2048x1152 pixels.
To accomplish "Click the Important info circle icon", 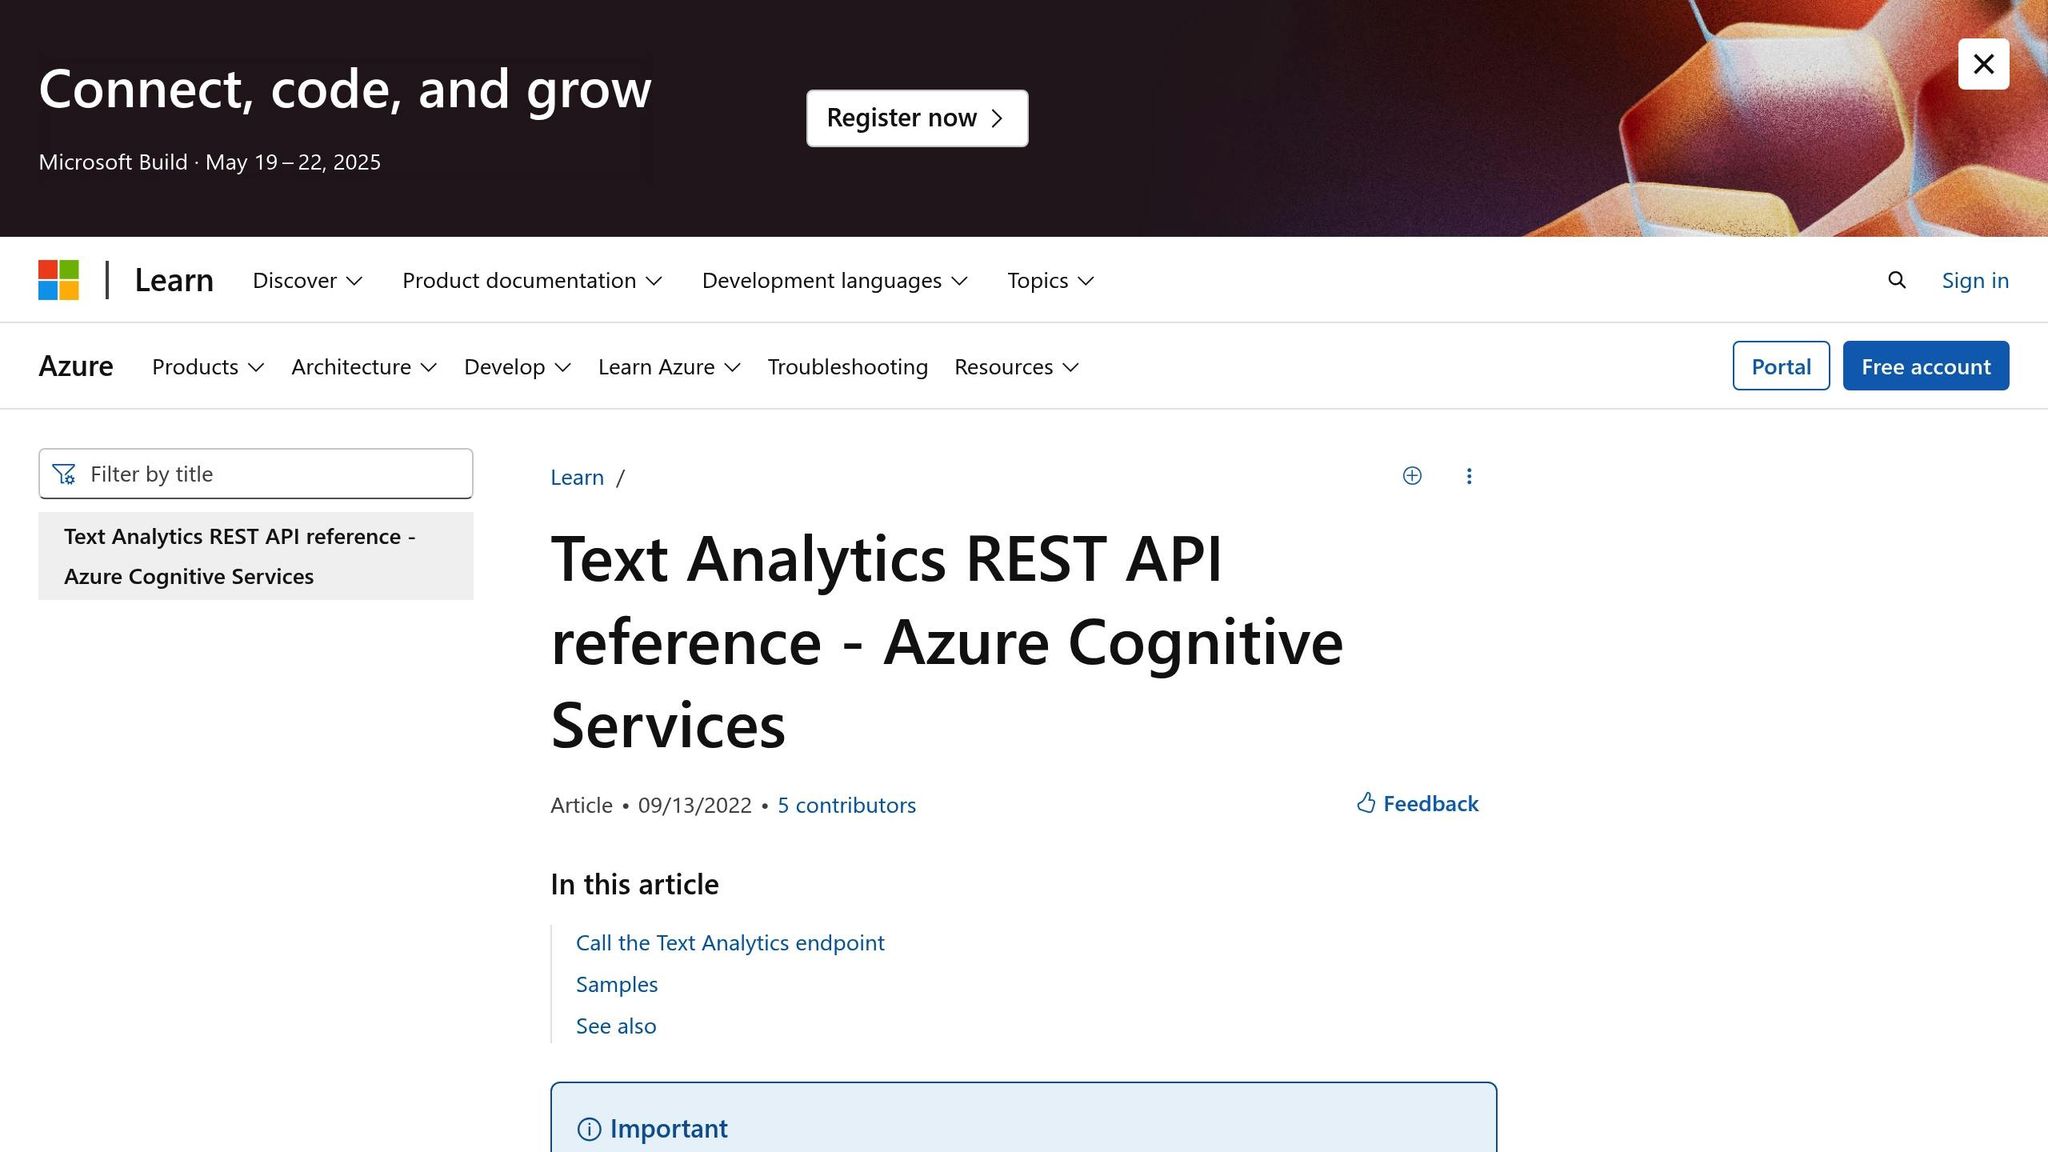I will pos(589,1129).
